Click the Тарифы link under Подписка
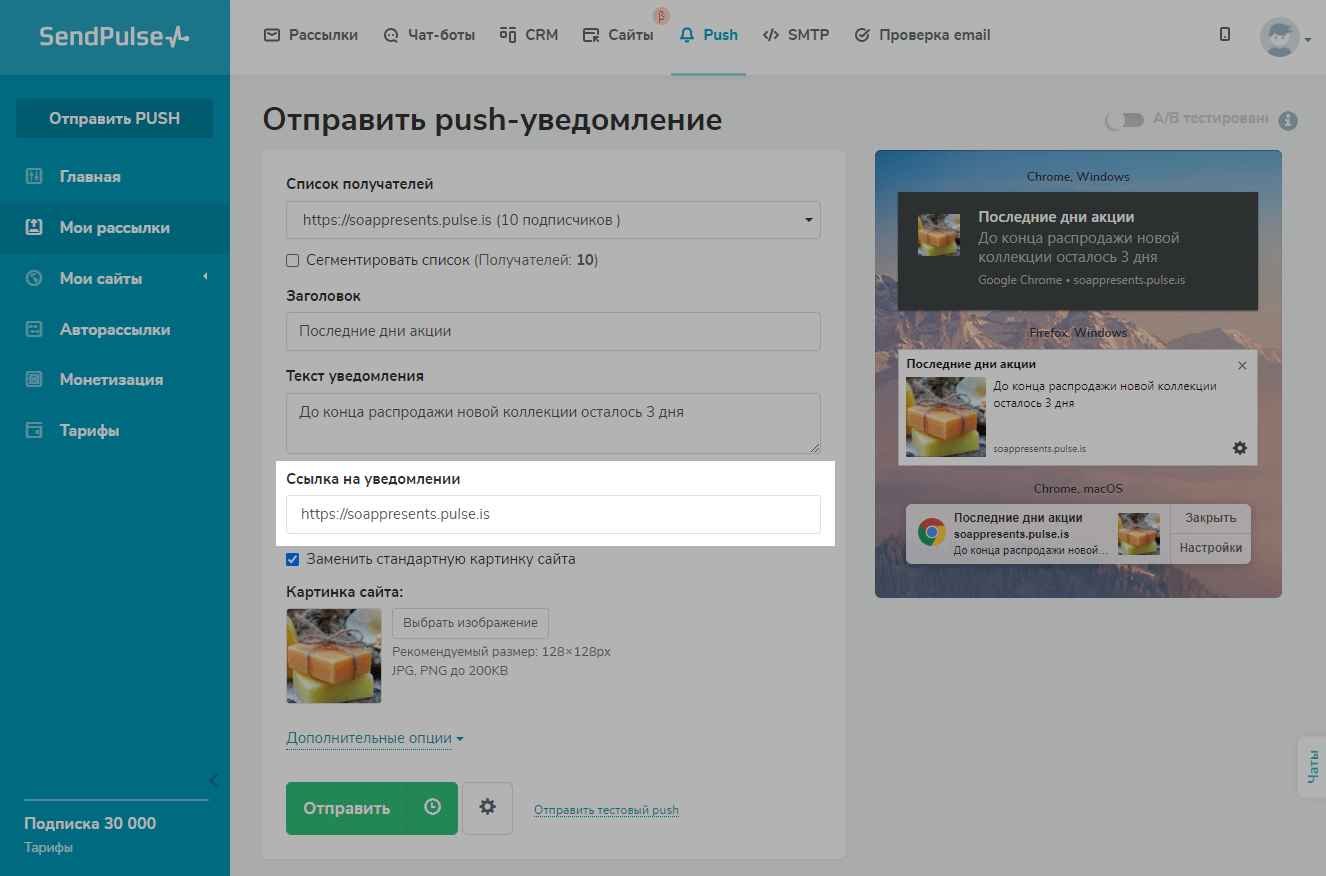 coord(49,848)
